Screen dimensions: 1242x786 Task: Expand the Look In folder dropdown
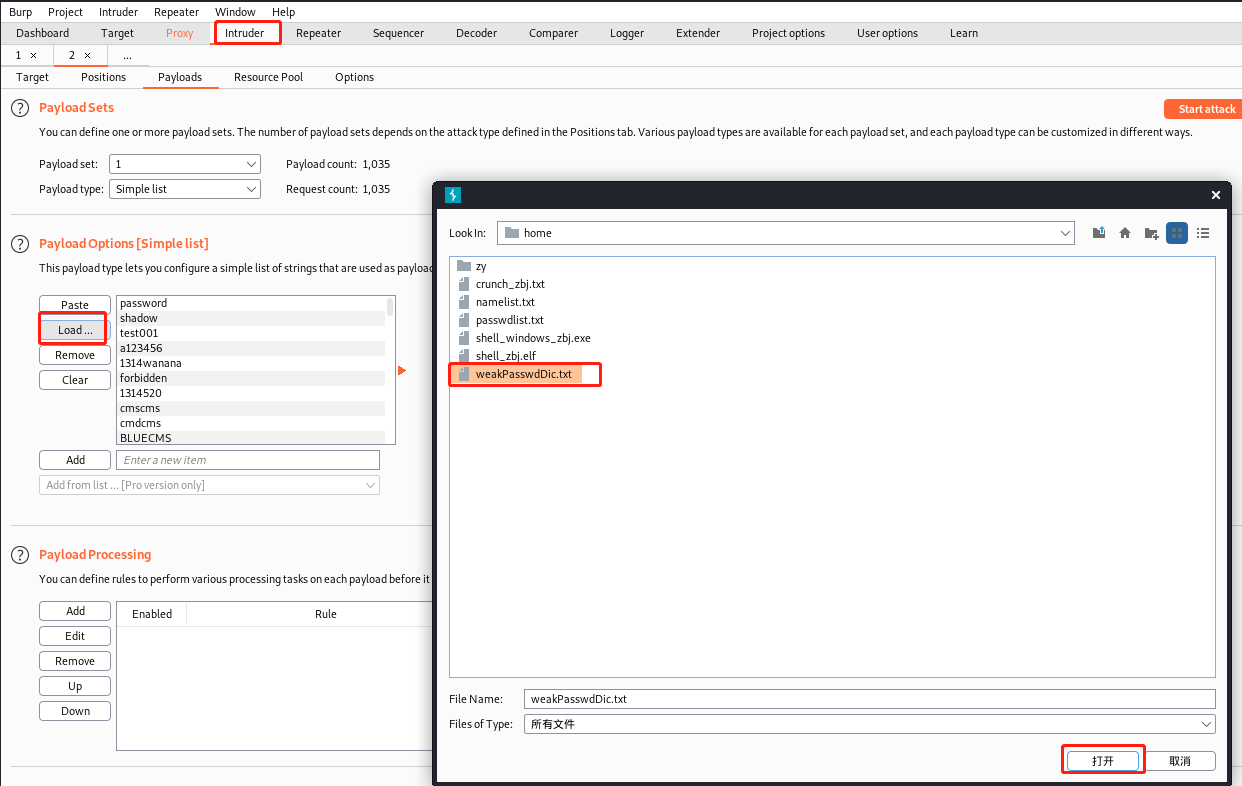(1065, 233)
